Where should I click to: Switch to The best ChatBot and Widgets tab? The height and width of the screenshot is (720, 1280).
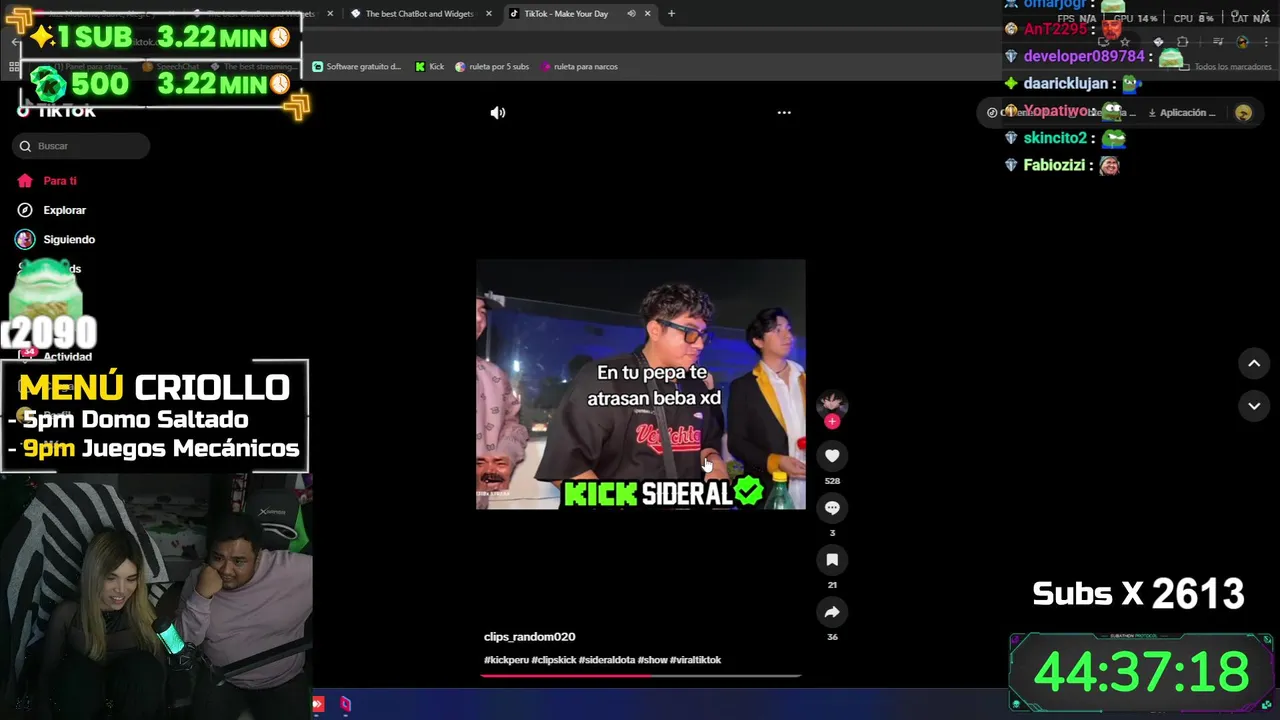419,14
